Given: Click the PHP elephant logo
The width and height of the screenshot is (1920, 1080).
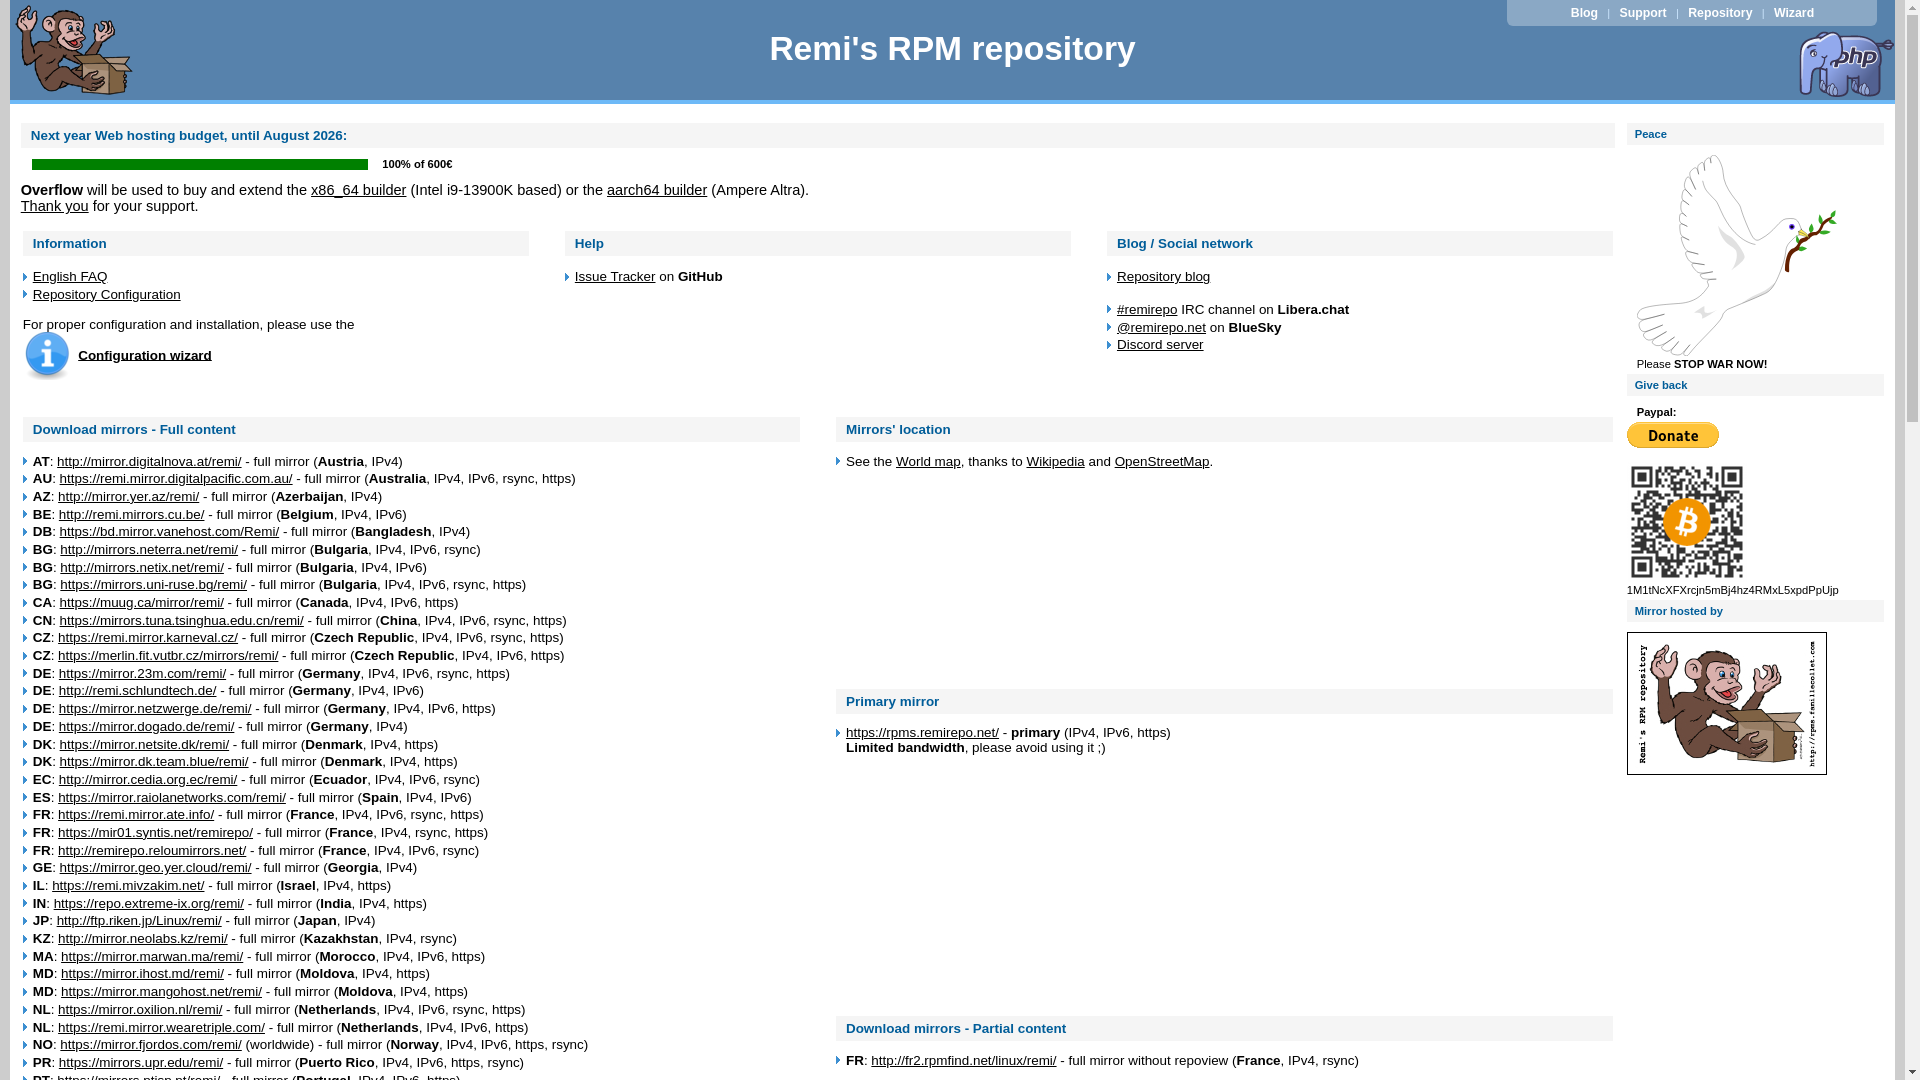Looking at the screenshot, I should [x=1846, y=64].
